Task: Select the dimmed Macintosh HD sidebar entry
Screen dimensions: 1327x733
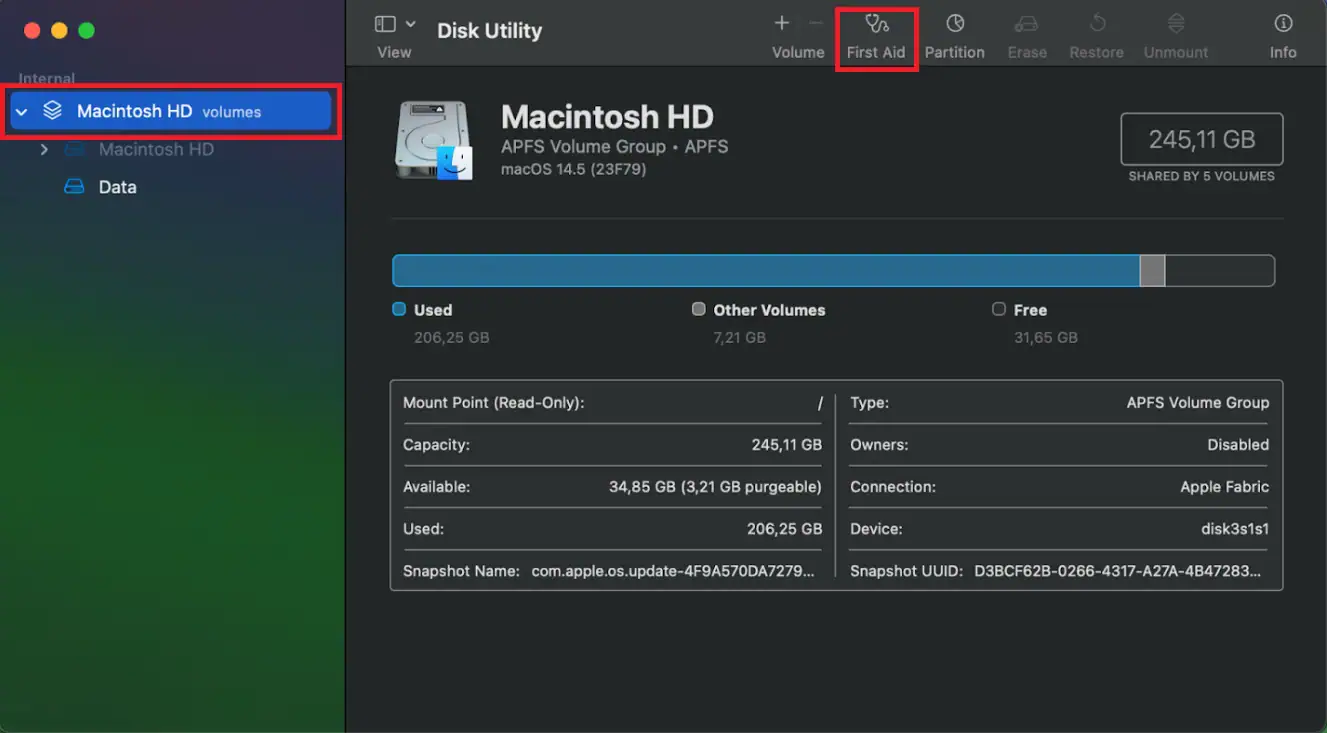Action: pyautogui.click(x=156, y=149)
